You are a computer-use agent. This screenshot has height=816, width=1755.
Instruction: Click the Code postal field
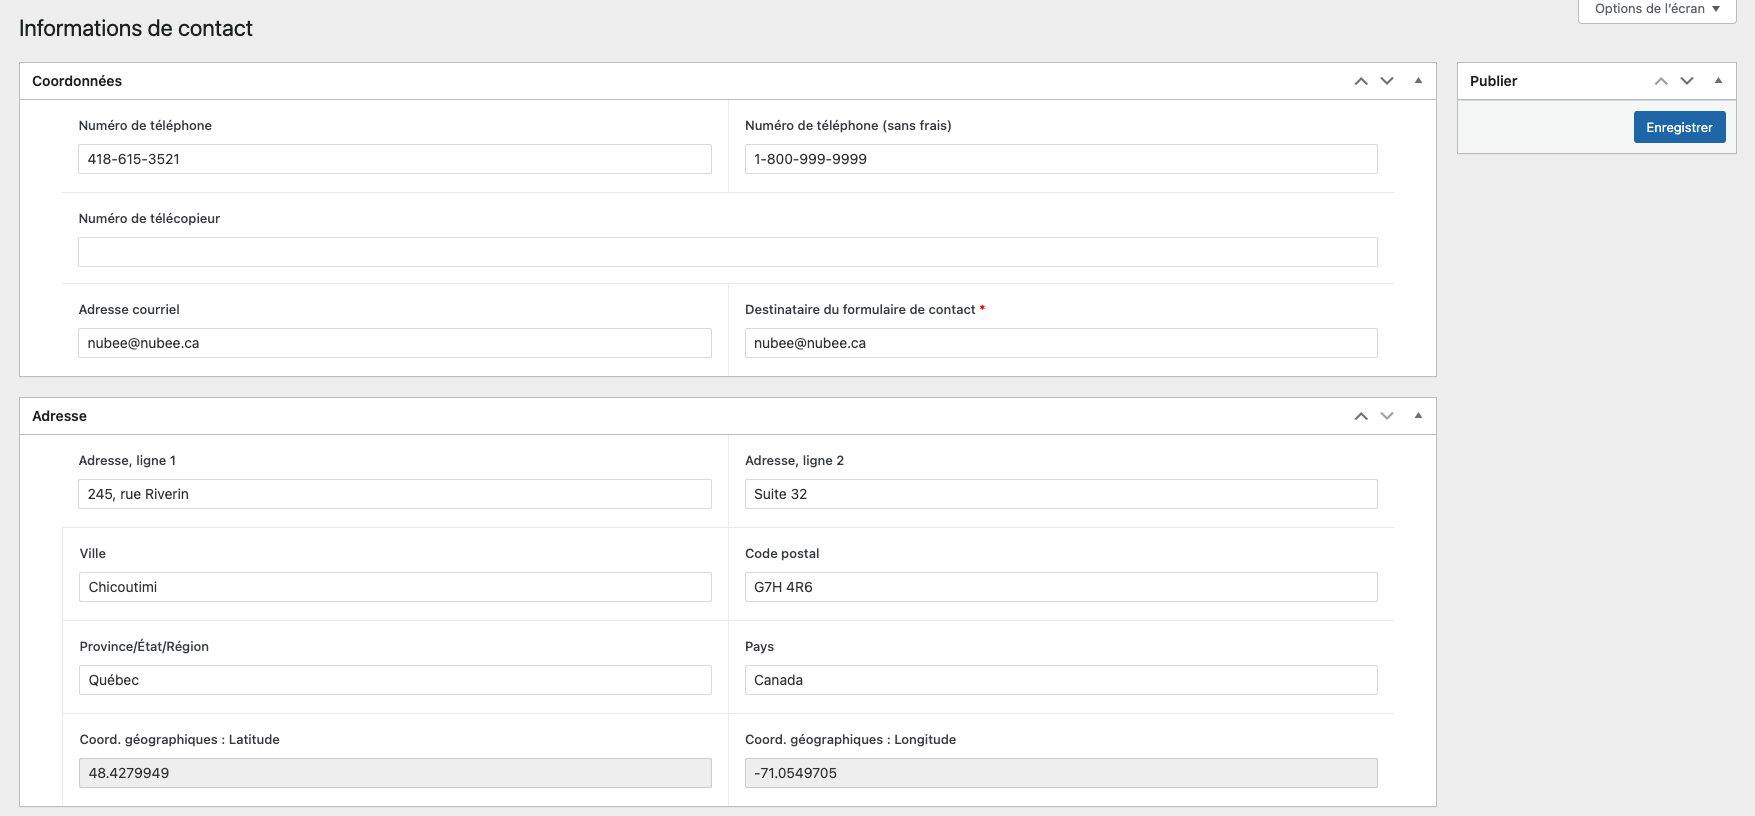tap(1060, 587)
